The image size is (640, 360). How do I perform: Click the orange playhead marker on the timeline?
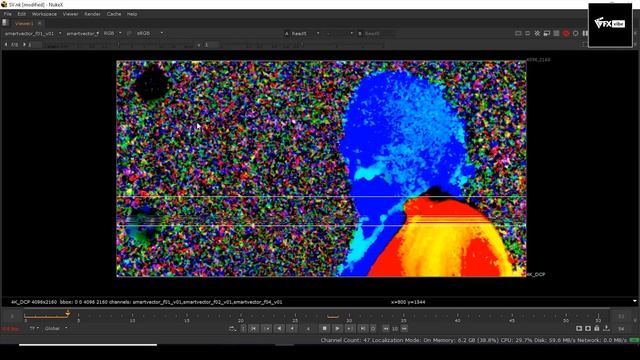click(x=68, y=313)
